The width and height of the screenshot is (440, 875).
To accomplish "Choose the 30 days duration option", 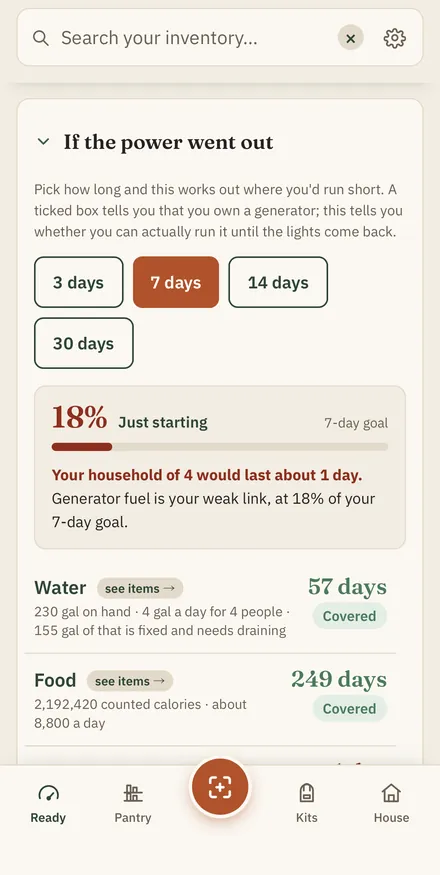I will (x=84, y=343).
